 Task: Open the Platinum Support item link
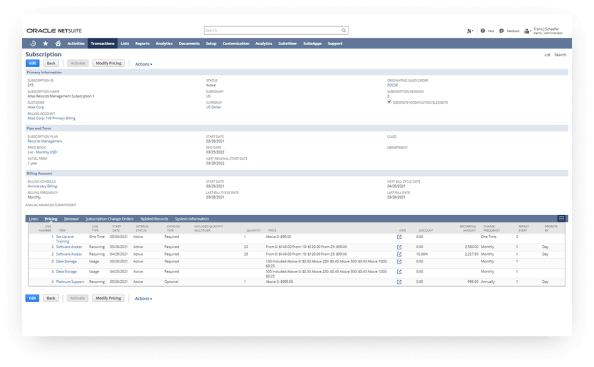pos(70,282)
